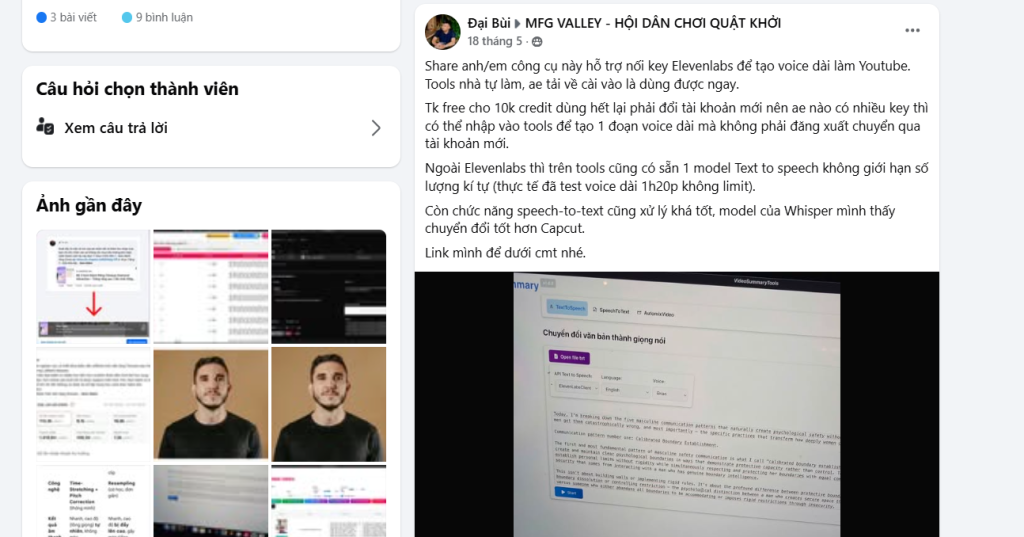Open the three-dot post options menu
Viewport: 1024px width, 537px height.
(x=912, y=31)
